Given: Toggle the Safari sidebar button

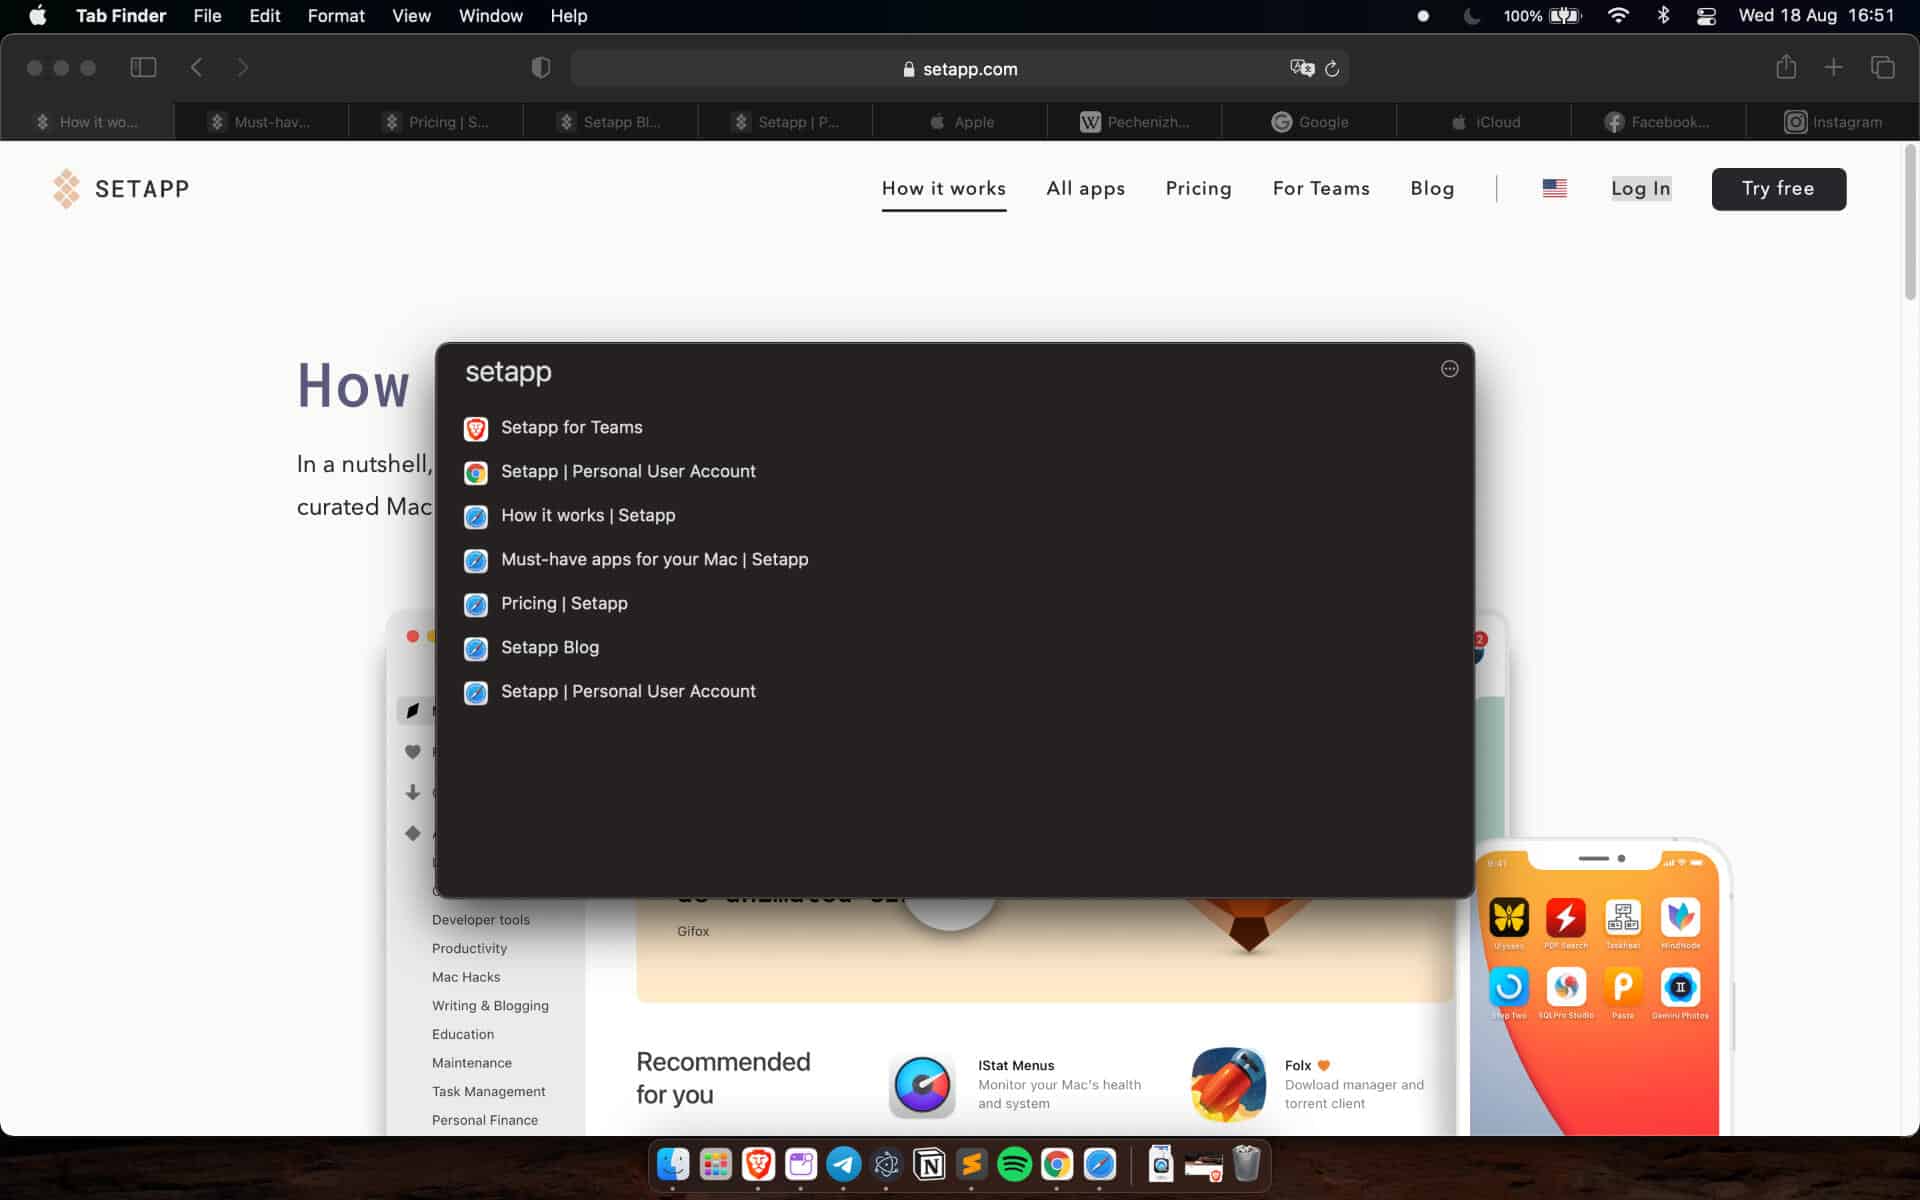Looking at the screenshot, I should tap(143, 67).
